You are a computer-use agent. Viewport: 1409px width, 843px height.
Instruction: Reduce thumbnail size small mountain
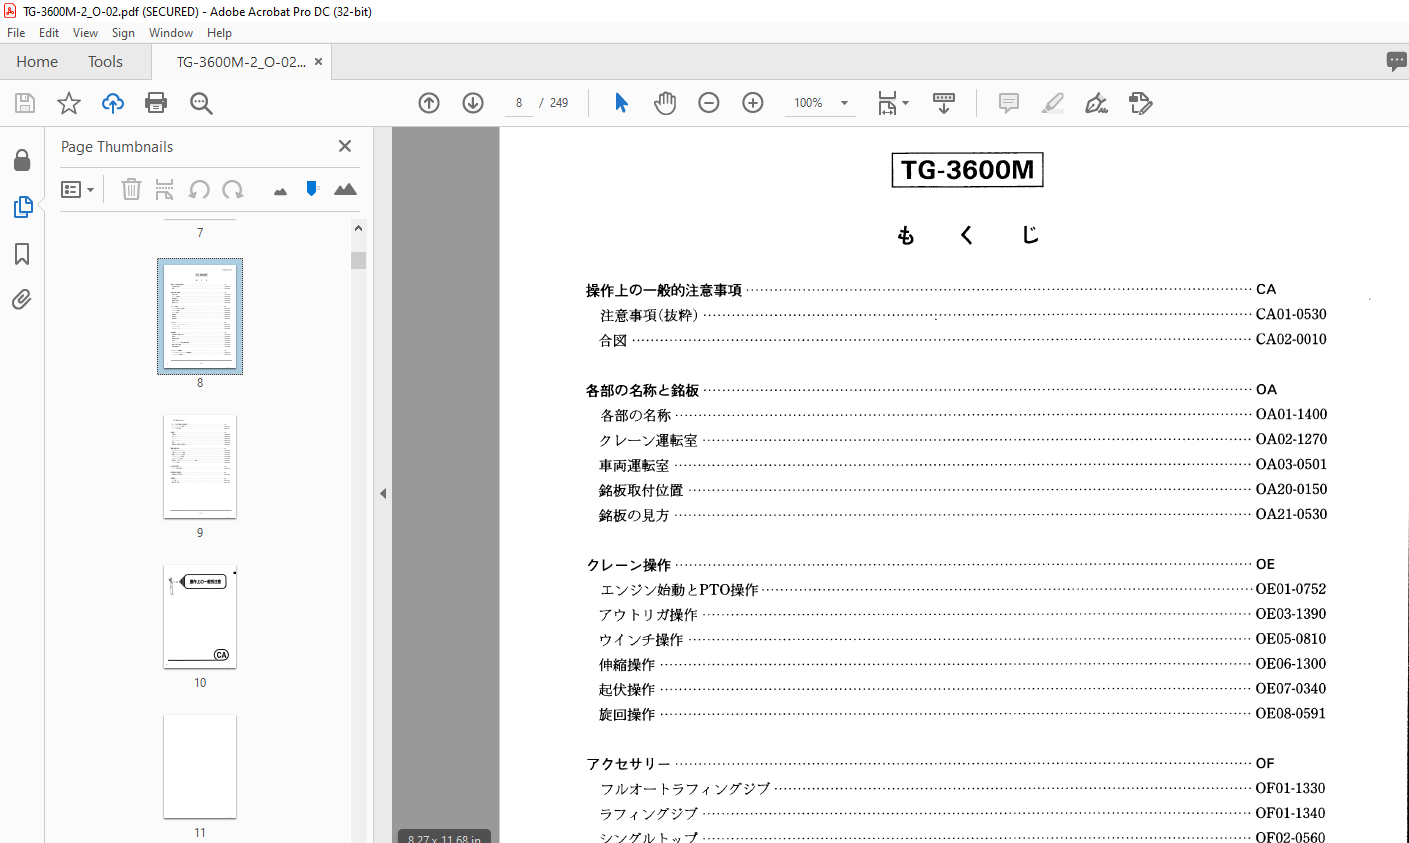pos(280,191)
